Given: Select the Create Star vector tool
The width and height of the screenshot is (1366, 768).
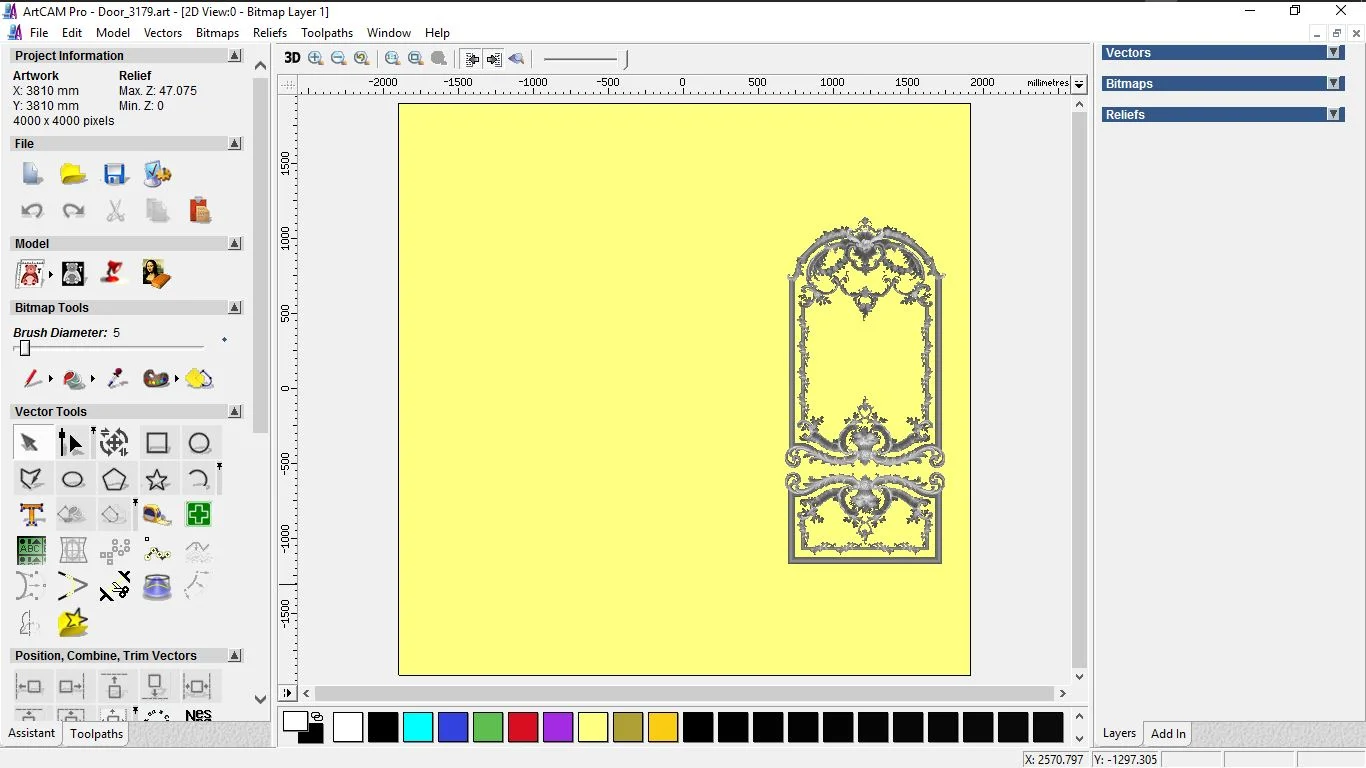Looking at the screenshot, I should (x=157, y=480).
